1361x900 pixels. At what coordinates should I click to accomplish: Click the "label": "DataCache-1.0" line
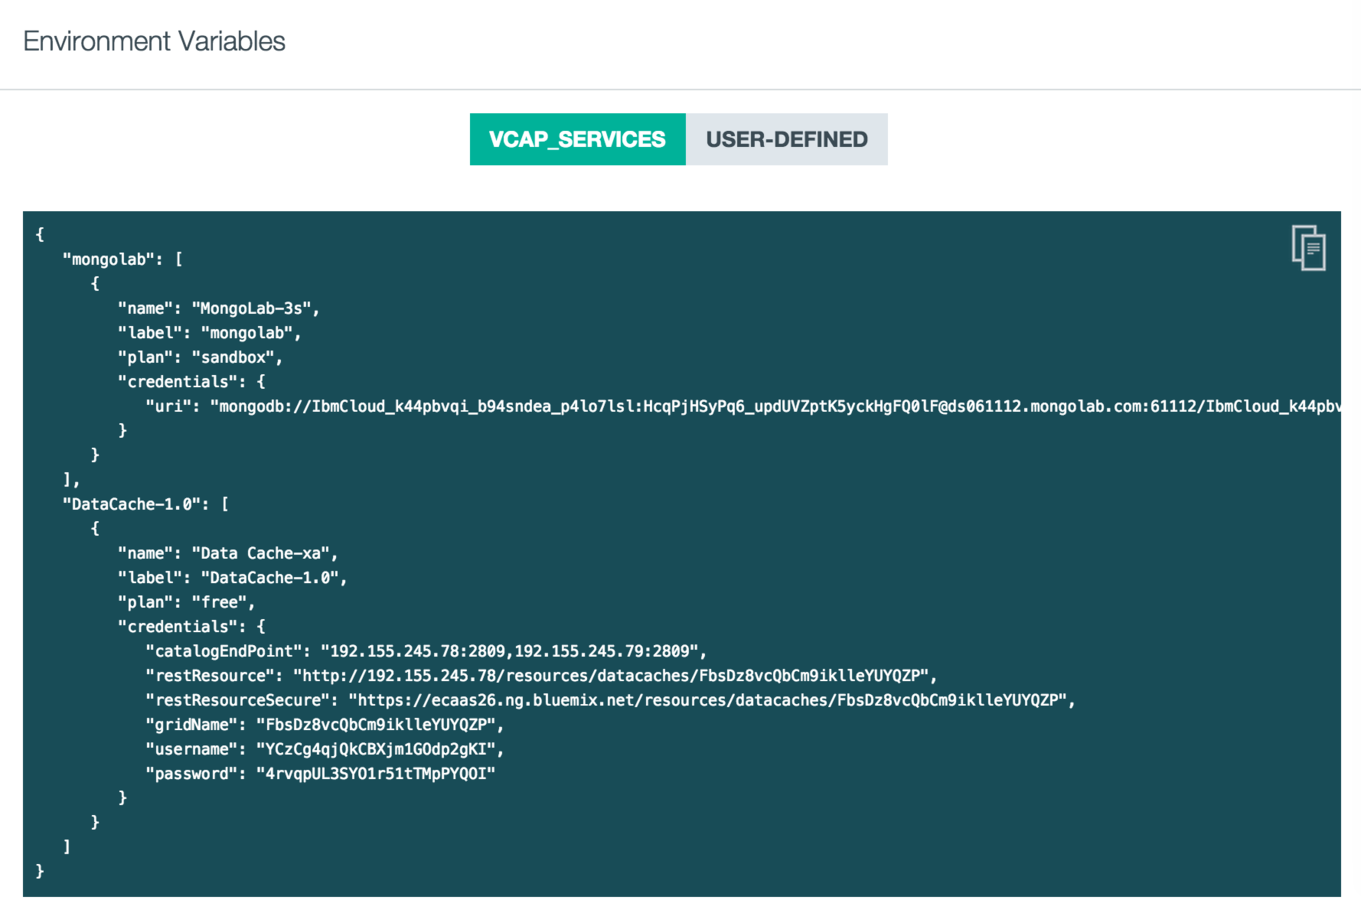233,578
